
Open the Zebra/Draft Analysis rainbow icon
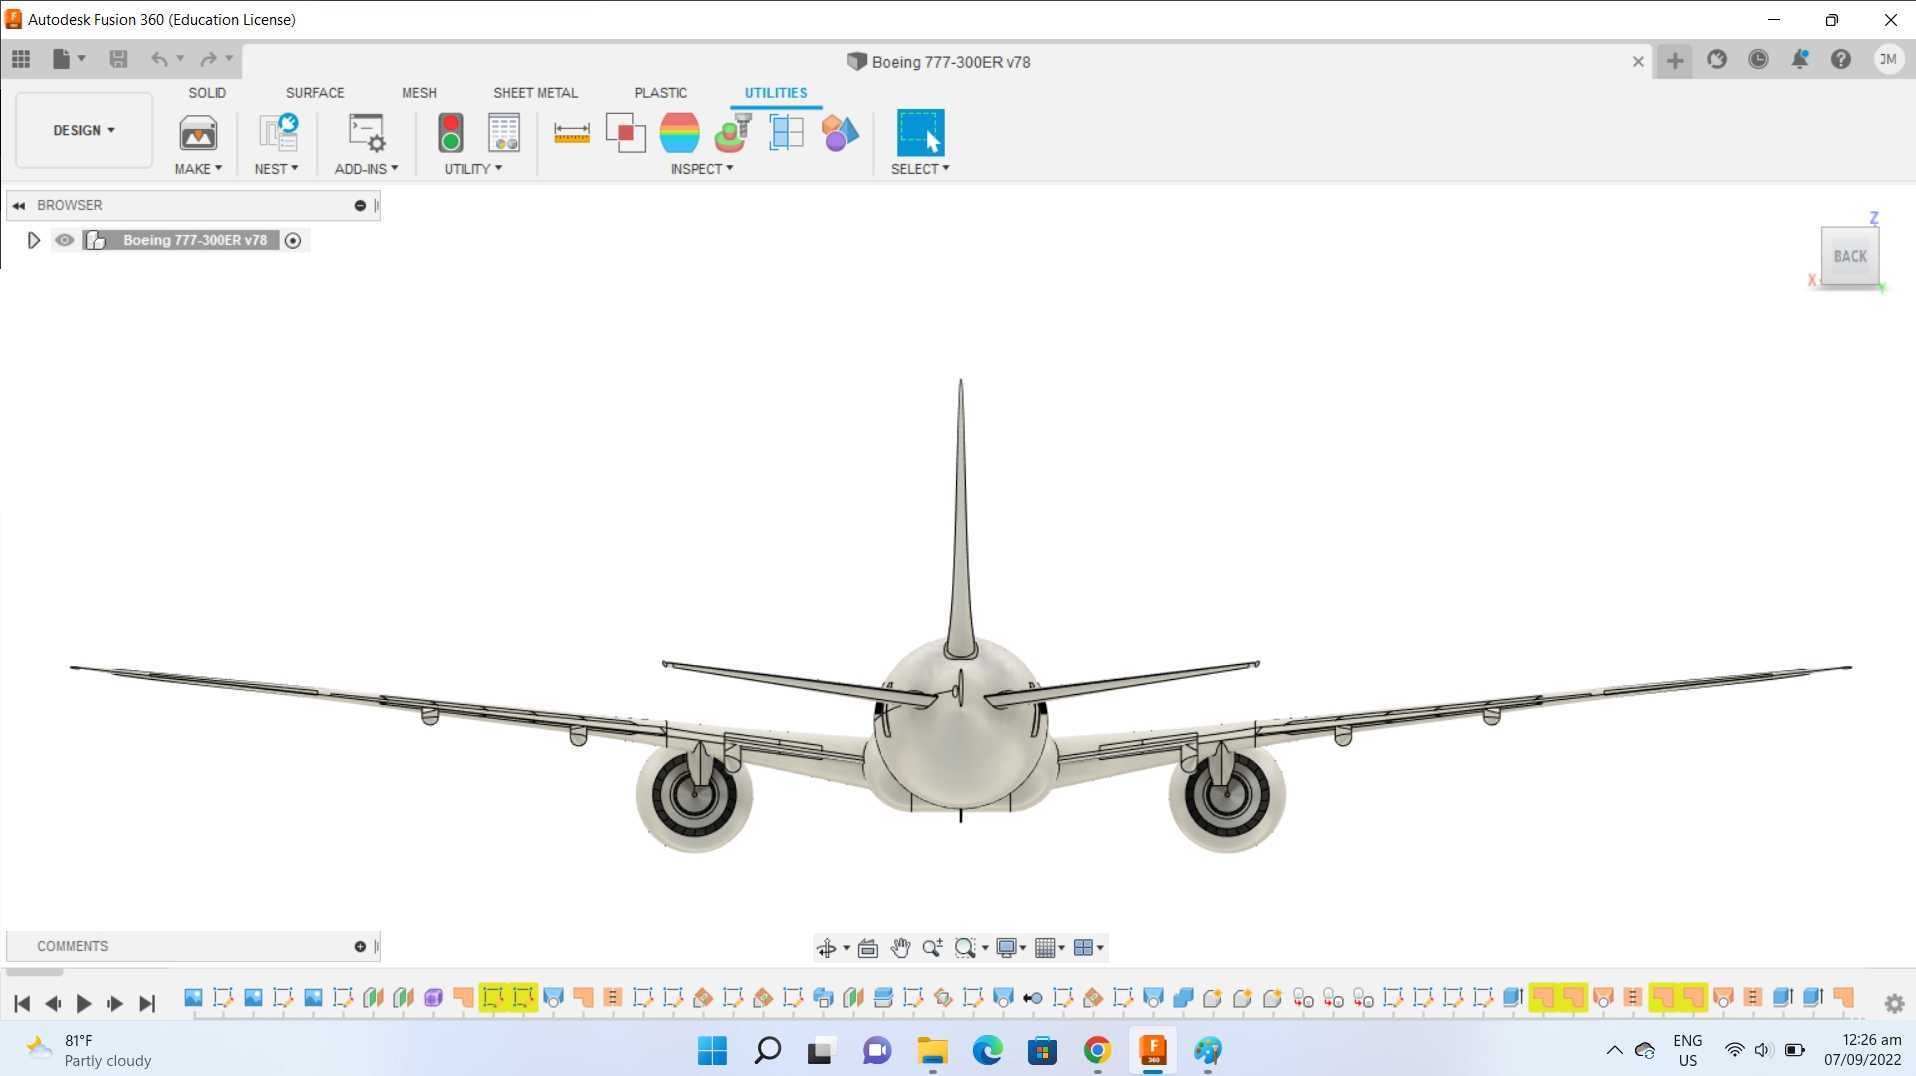[680, 133]
